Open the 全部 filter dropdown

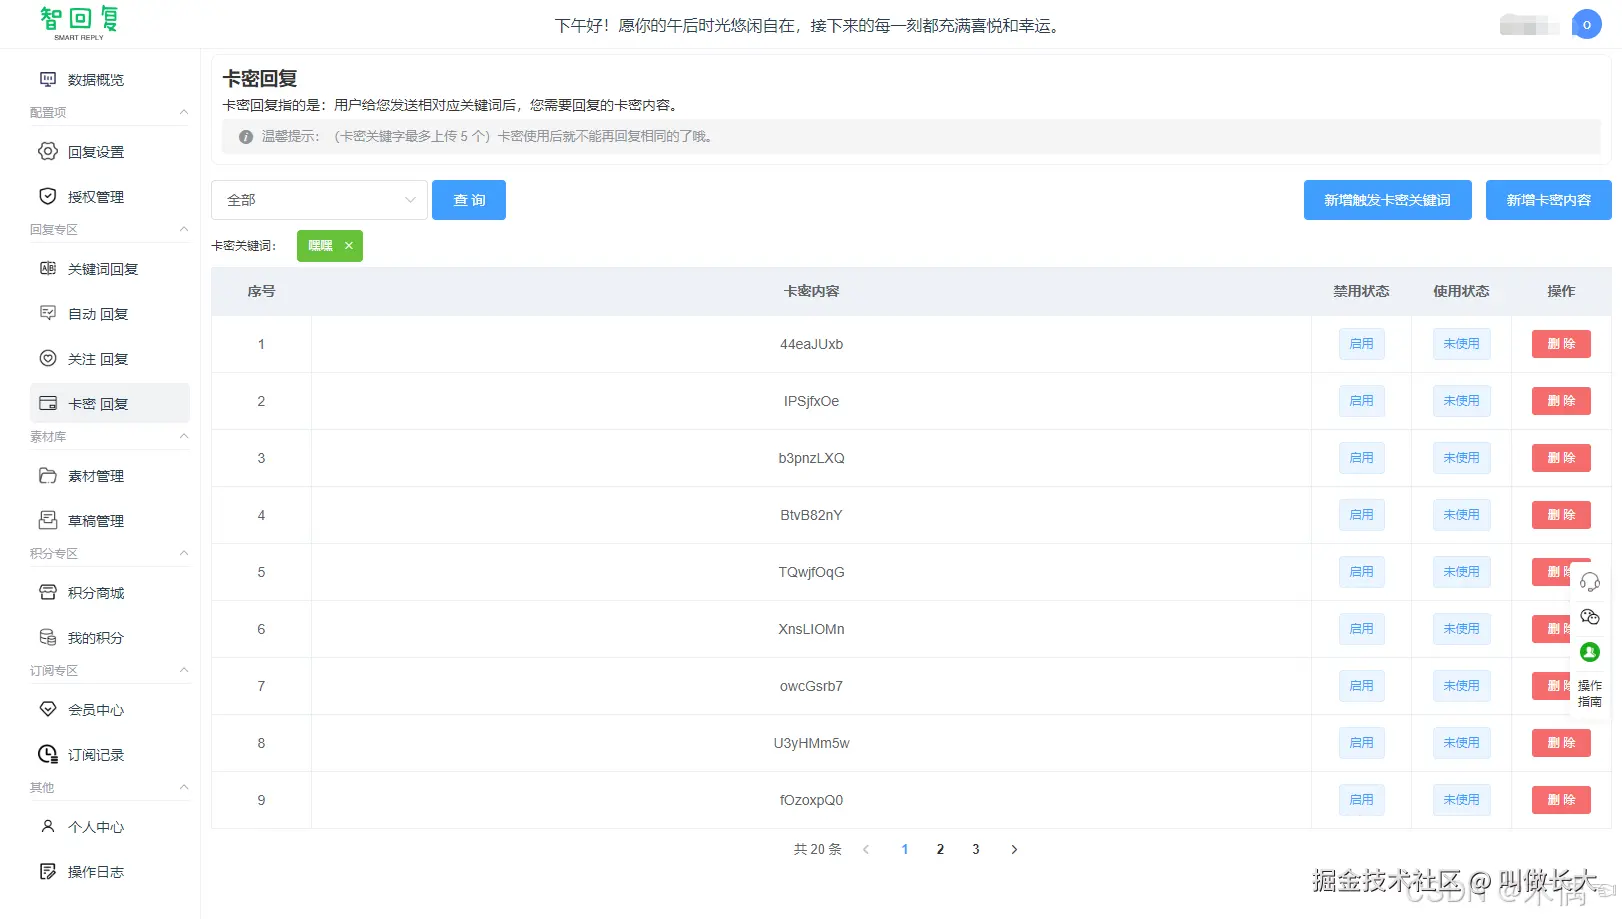[318, 199]
